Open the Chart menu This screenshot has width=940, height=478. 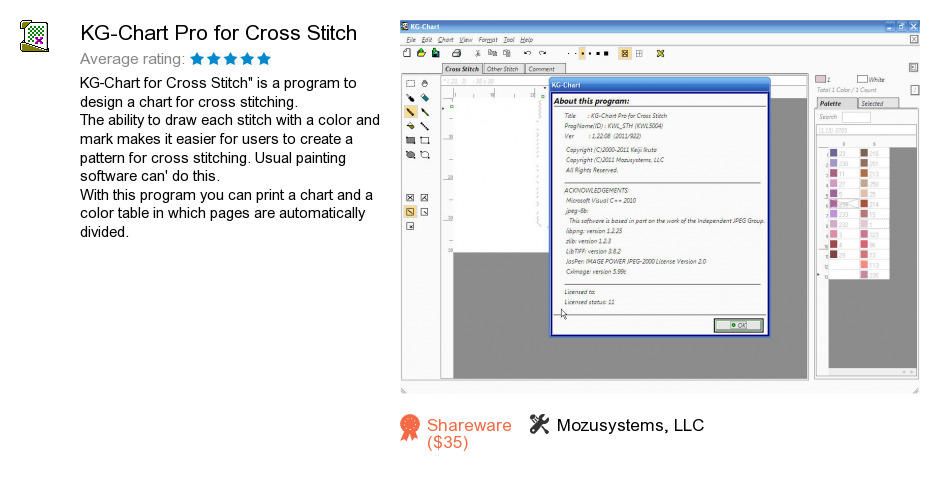coord(445,40)
